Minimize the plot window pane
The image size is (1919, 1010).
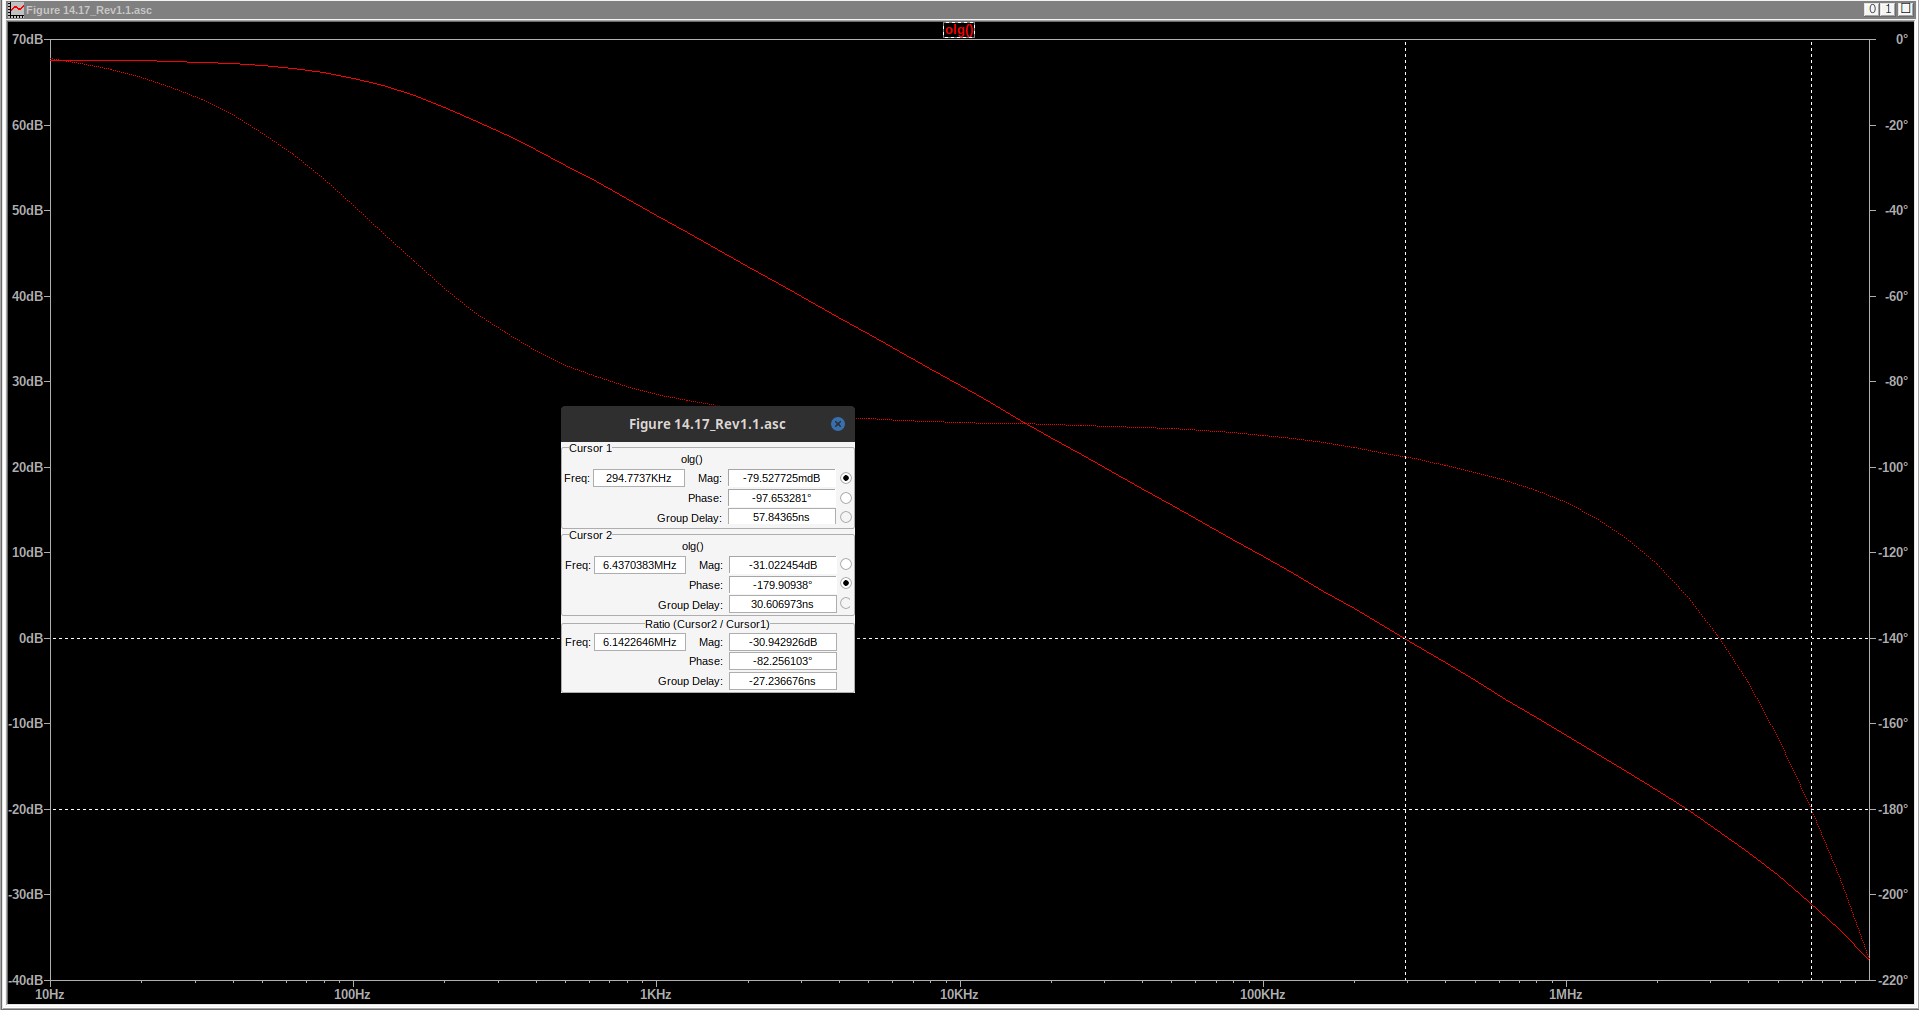pos(1871,9)
